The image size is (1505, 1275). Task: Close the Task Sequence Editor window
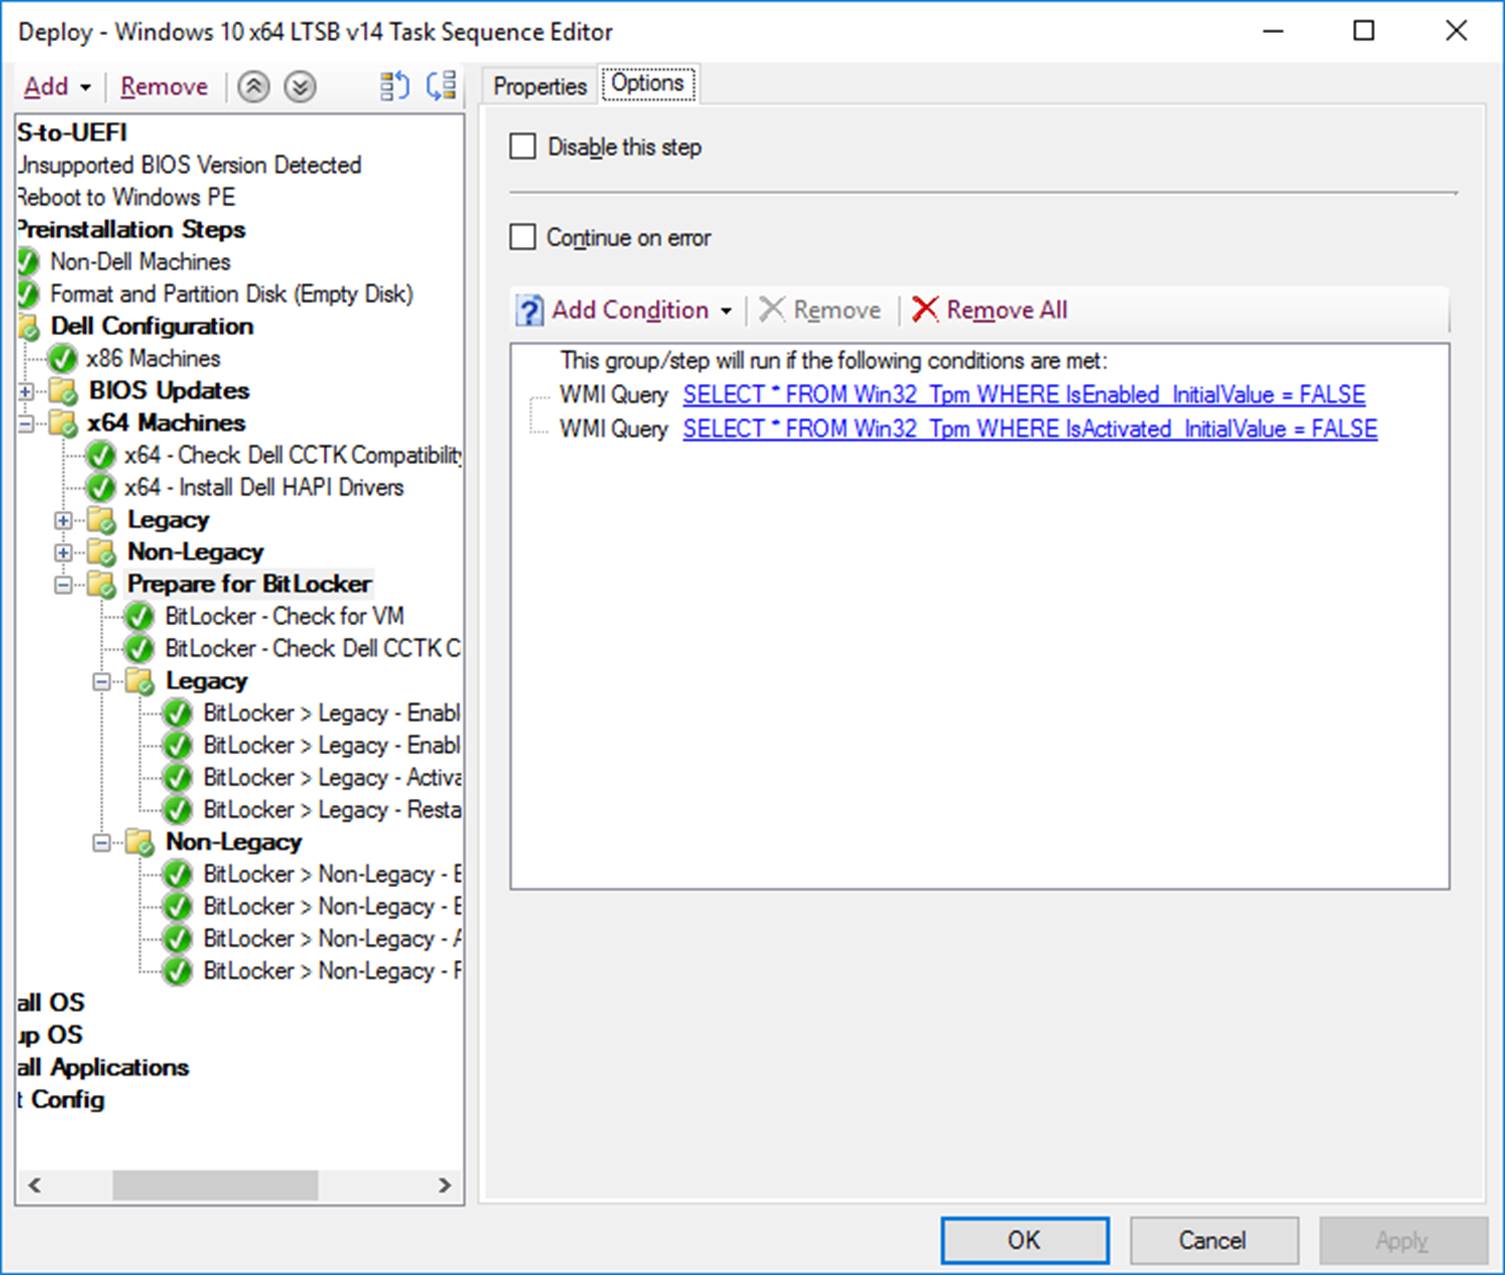[x=1456, y=31]
